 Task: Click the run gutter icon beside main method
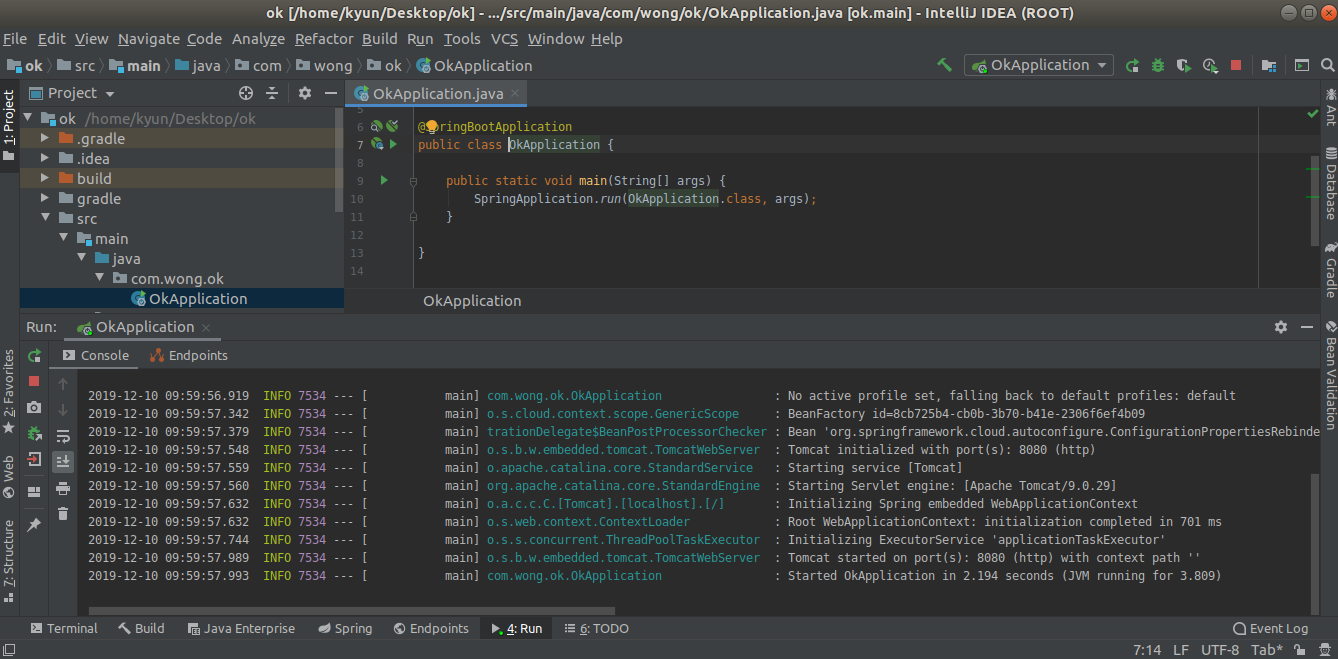click(x=384, y=181)
